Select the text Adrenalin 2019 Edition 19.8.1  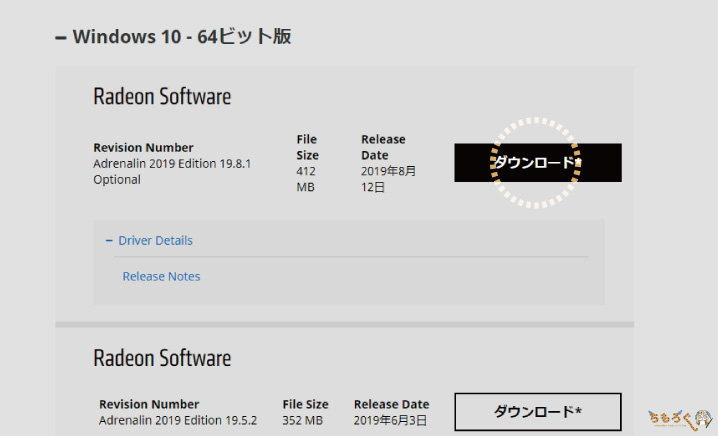(172, 164)
